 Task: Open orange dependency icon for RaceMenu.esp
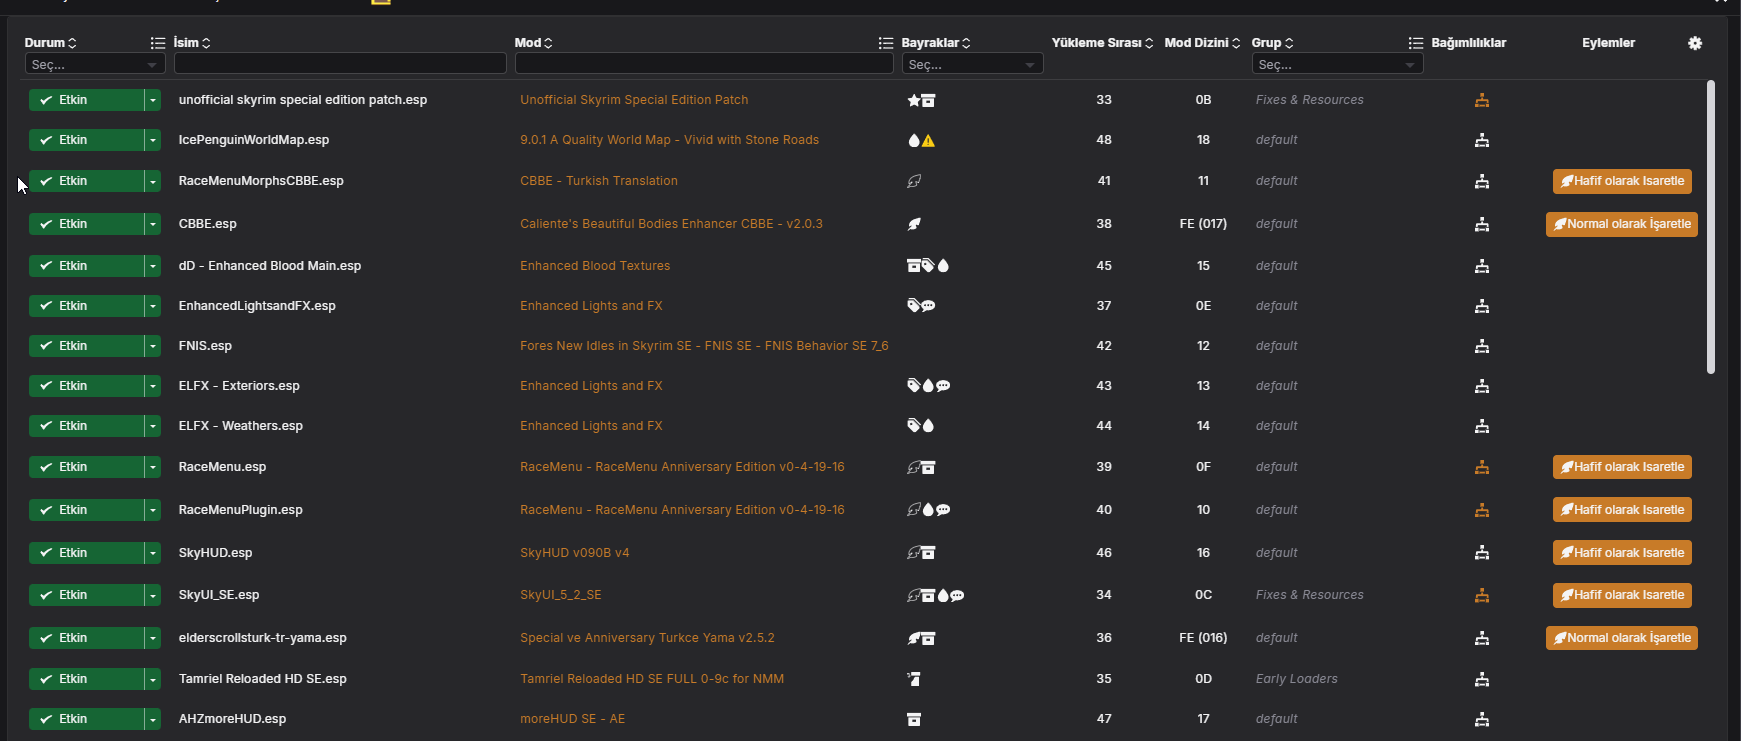coord(1482,467)
